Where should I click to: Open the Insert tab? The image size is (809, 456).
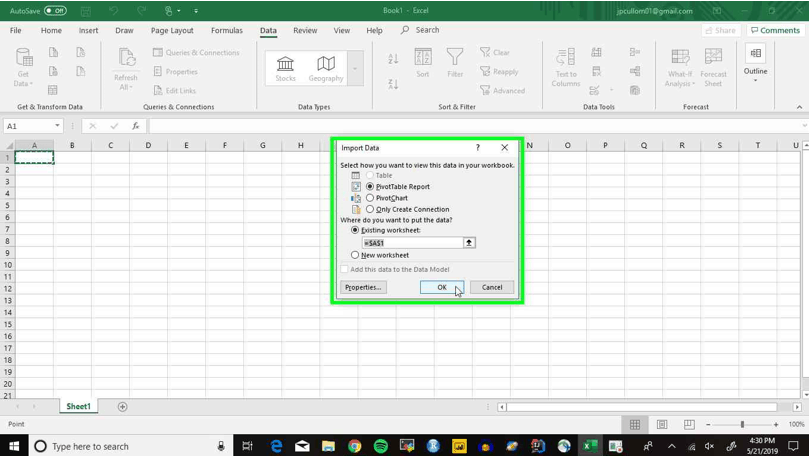pos(88,30)
